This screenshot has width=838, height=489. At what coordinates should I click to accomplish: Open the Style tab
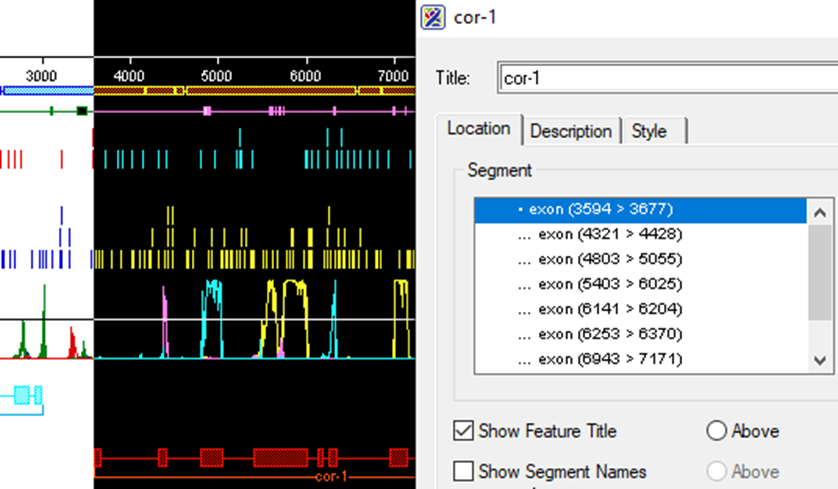point(649,131)
